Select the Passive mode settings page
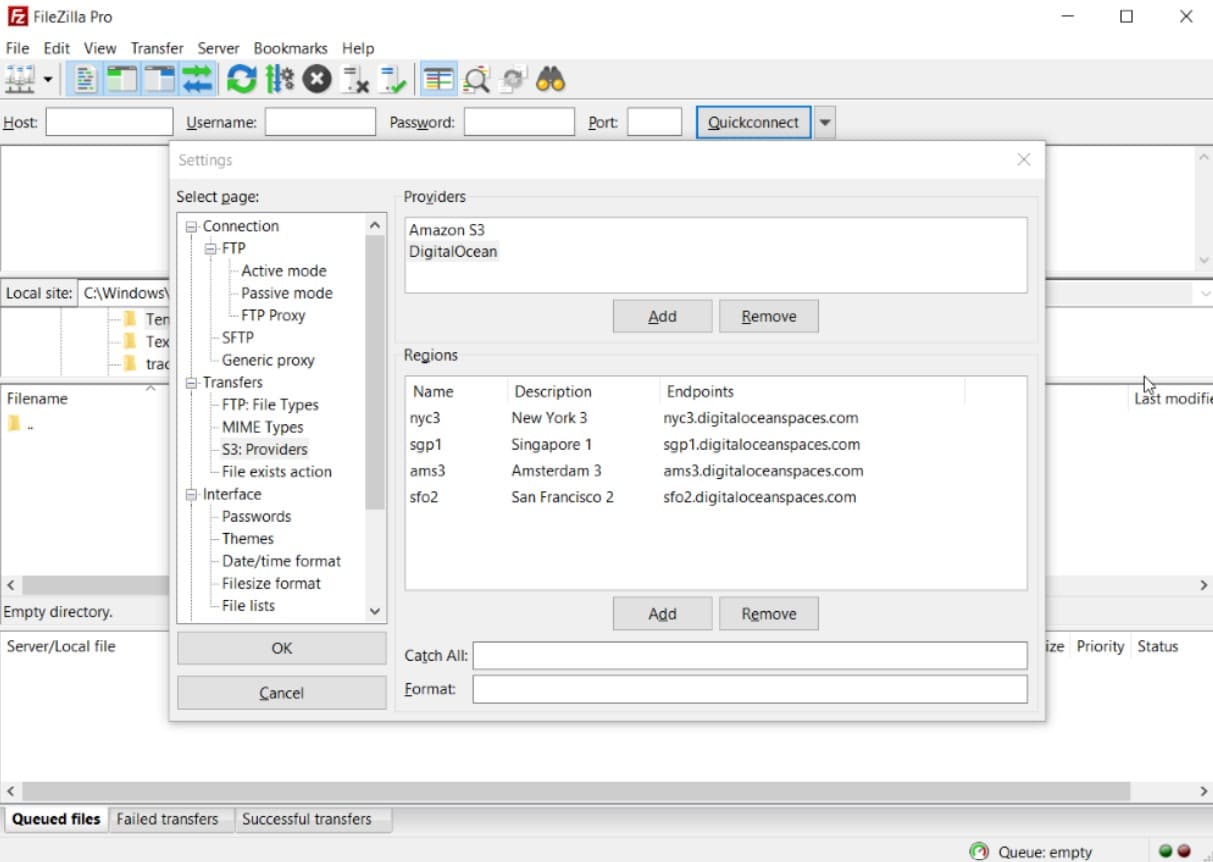1213x862 pixels. point(287,293)
